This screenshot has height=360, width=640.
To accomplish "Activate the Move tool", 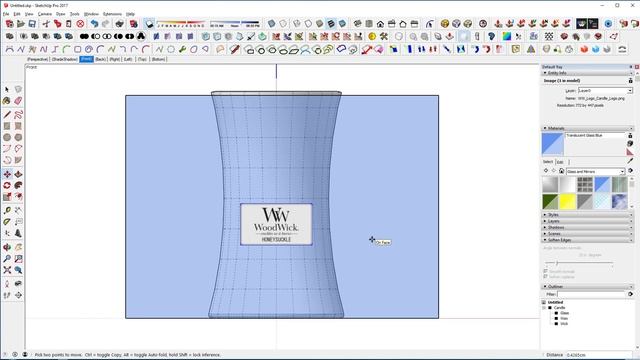I will 7,174.
